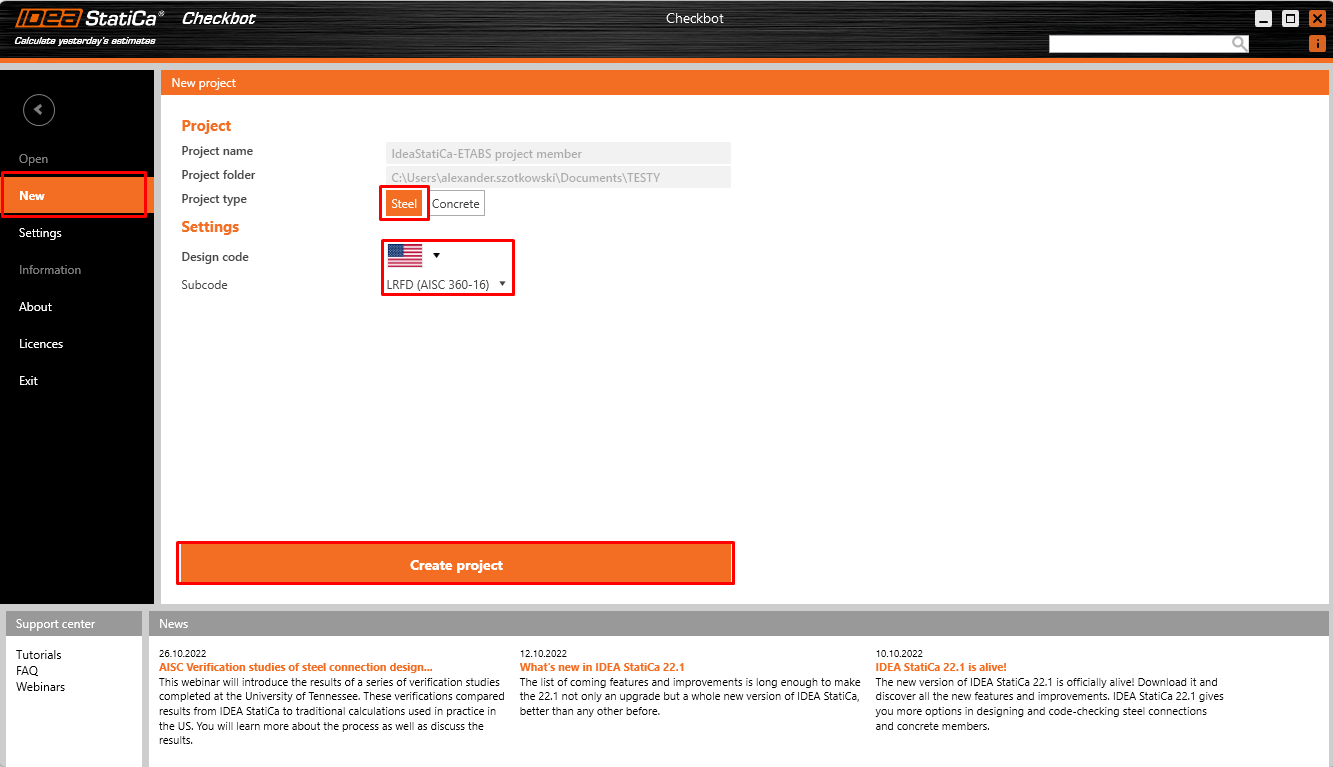Read the 'IDEA StatiCa 22.1 is alive!' news
The width and height of the screenshot is (1333, 767).
[941, 666]
